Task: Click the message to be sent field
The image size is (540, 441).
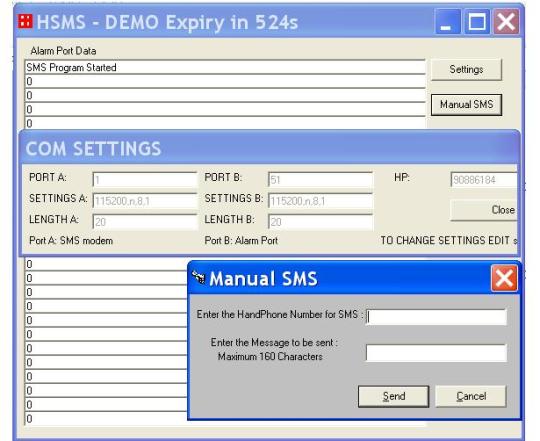Action: (x=436, y=353)
